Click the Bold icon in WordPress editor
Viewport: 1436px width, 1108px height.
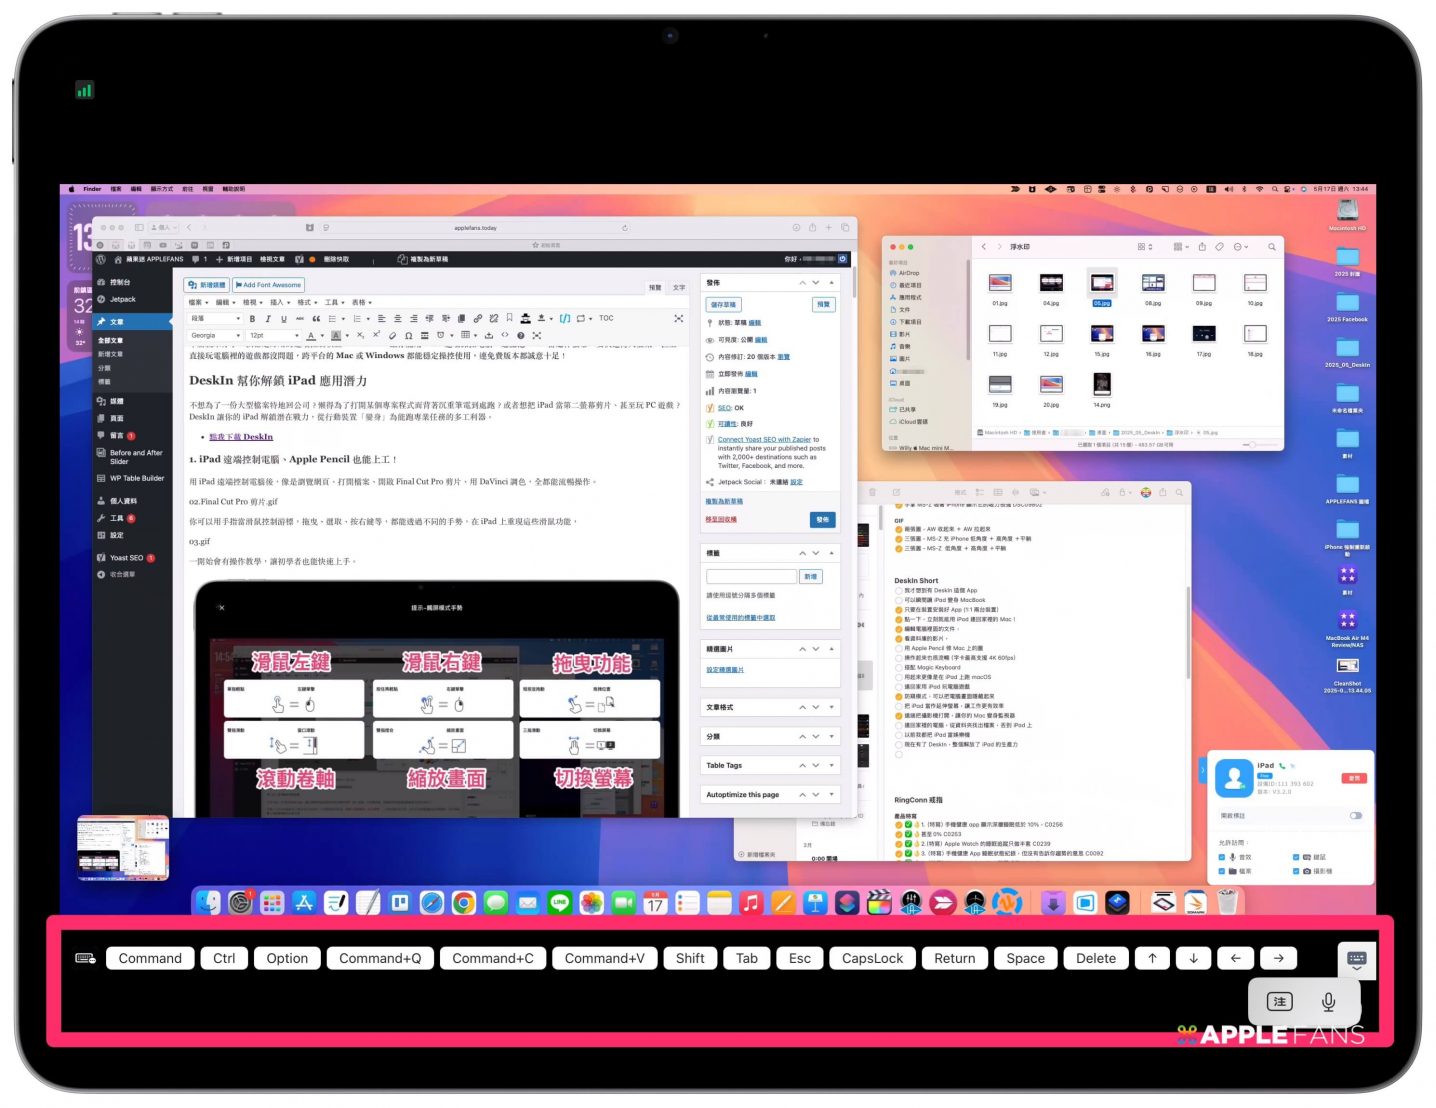pos(252,319)
